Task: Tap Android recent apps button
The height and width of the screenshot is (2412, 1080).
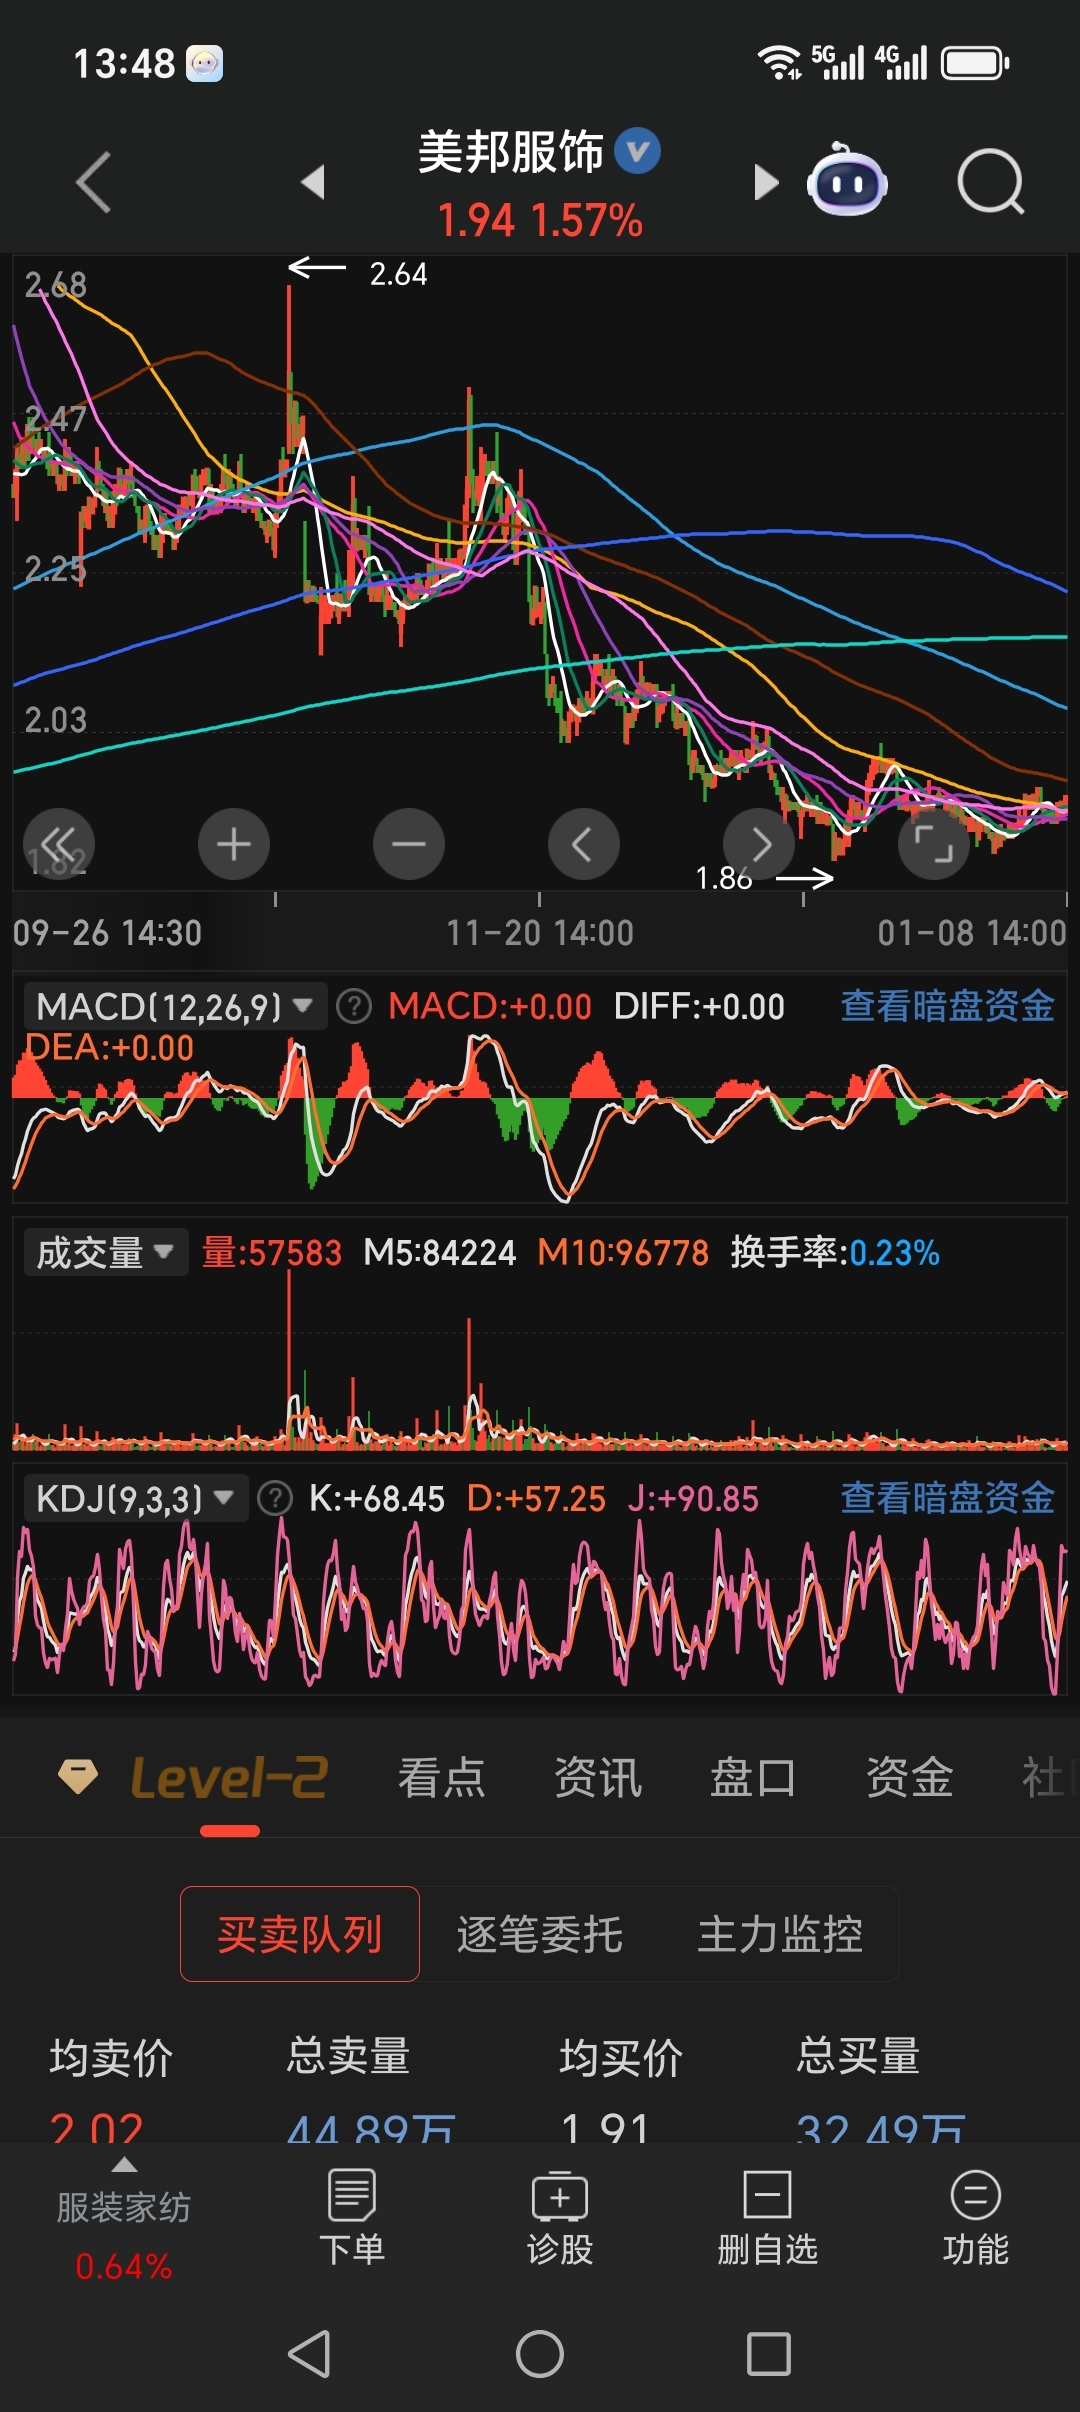Action: tap(769, 2354)
